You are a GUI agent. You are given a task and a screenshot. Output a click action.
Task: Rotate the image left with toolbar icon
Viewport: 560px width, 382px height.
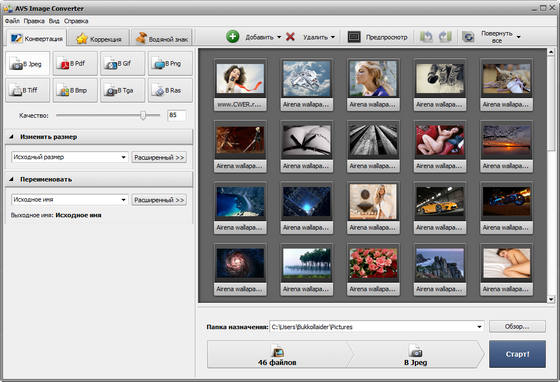tap(426, 36)
